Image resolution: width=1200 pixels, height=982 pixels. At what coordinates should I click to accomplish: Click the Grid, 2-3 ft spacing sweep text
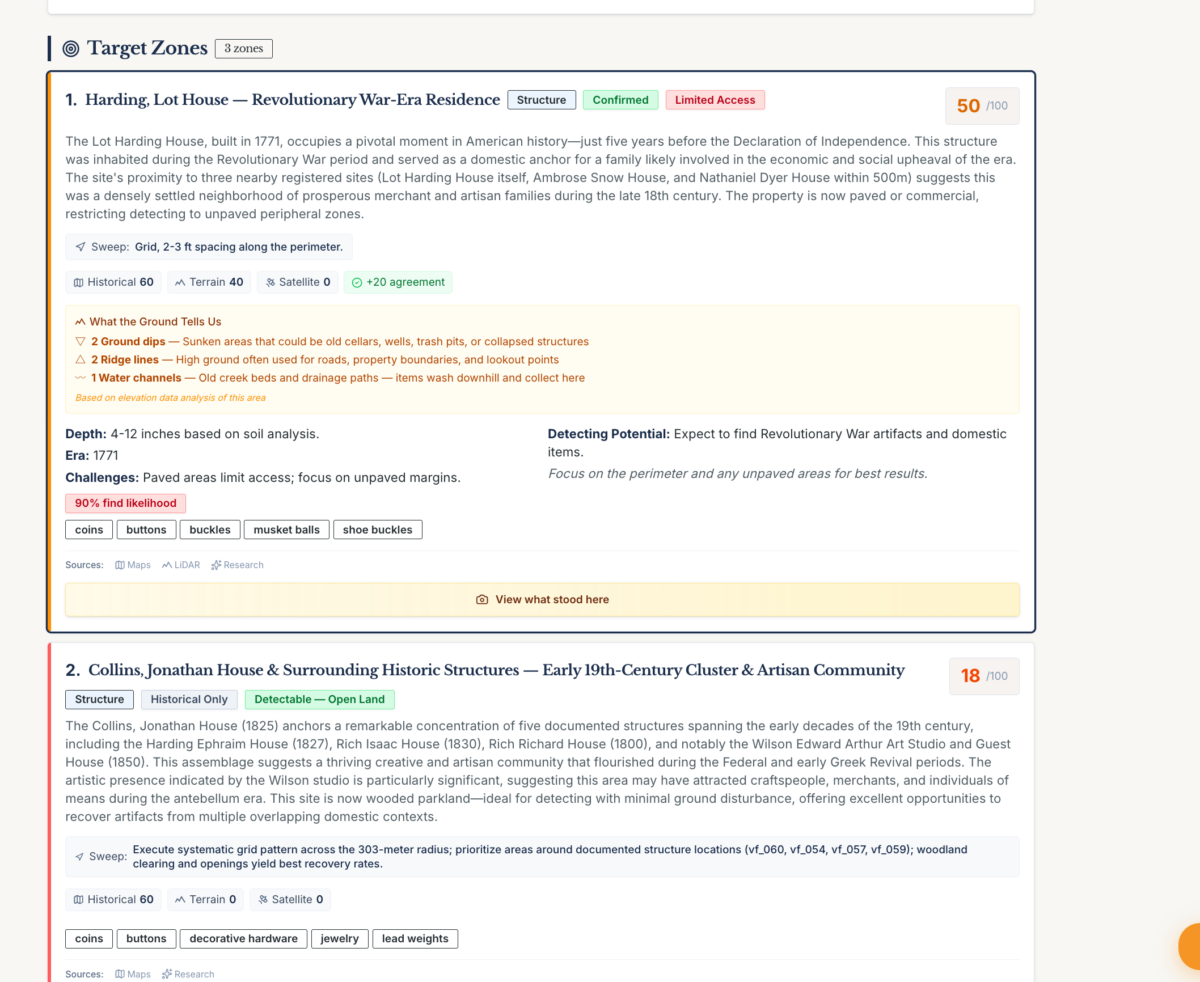tap(239, 247)
